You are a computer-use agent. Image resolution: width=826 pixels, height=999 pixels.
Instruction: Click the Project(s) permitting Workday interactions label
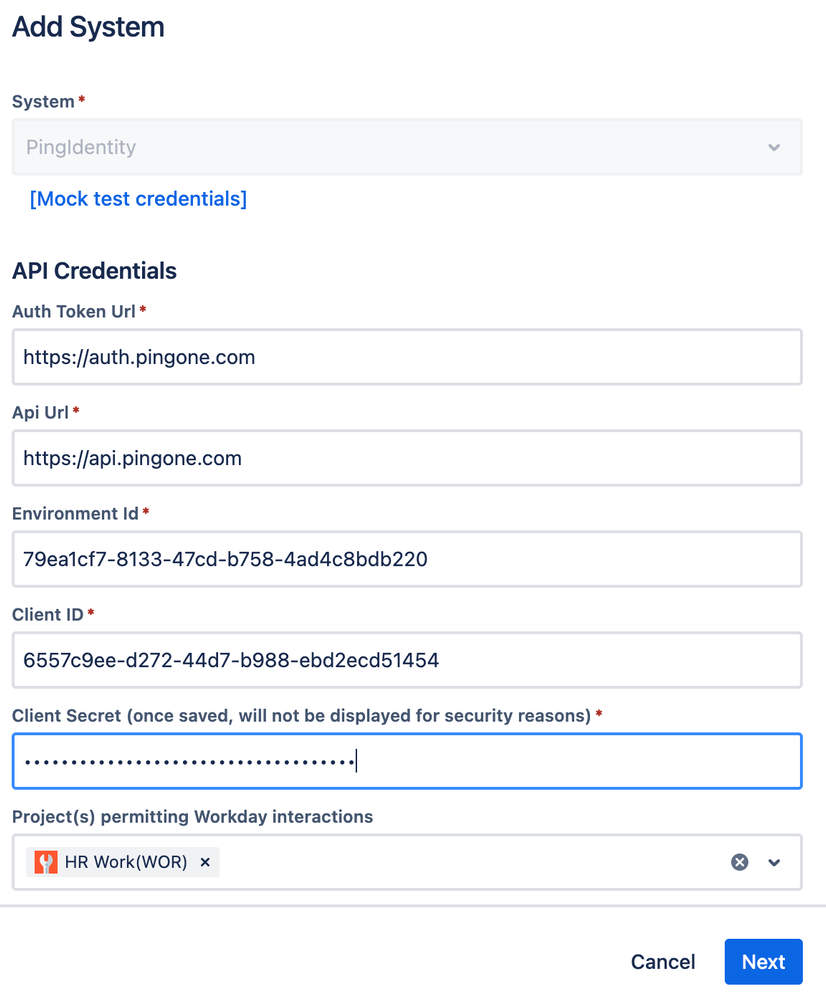[x=192, y=816]
